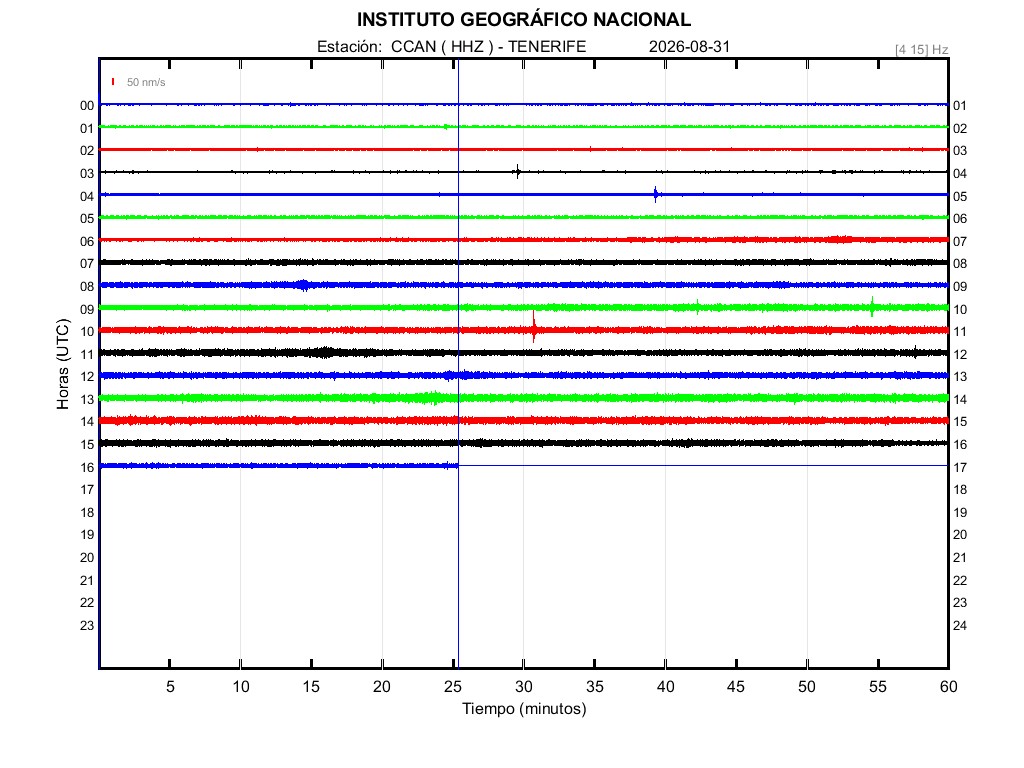This screenshot has height=768, width=1024.
Task: Click the end of the current blue trace at hour 16
Action: 456,466
